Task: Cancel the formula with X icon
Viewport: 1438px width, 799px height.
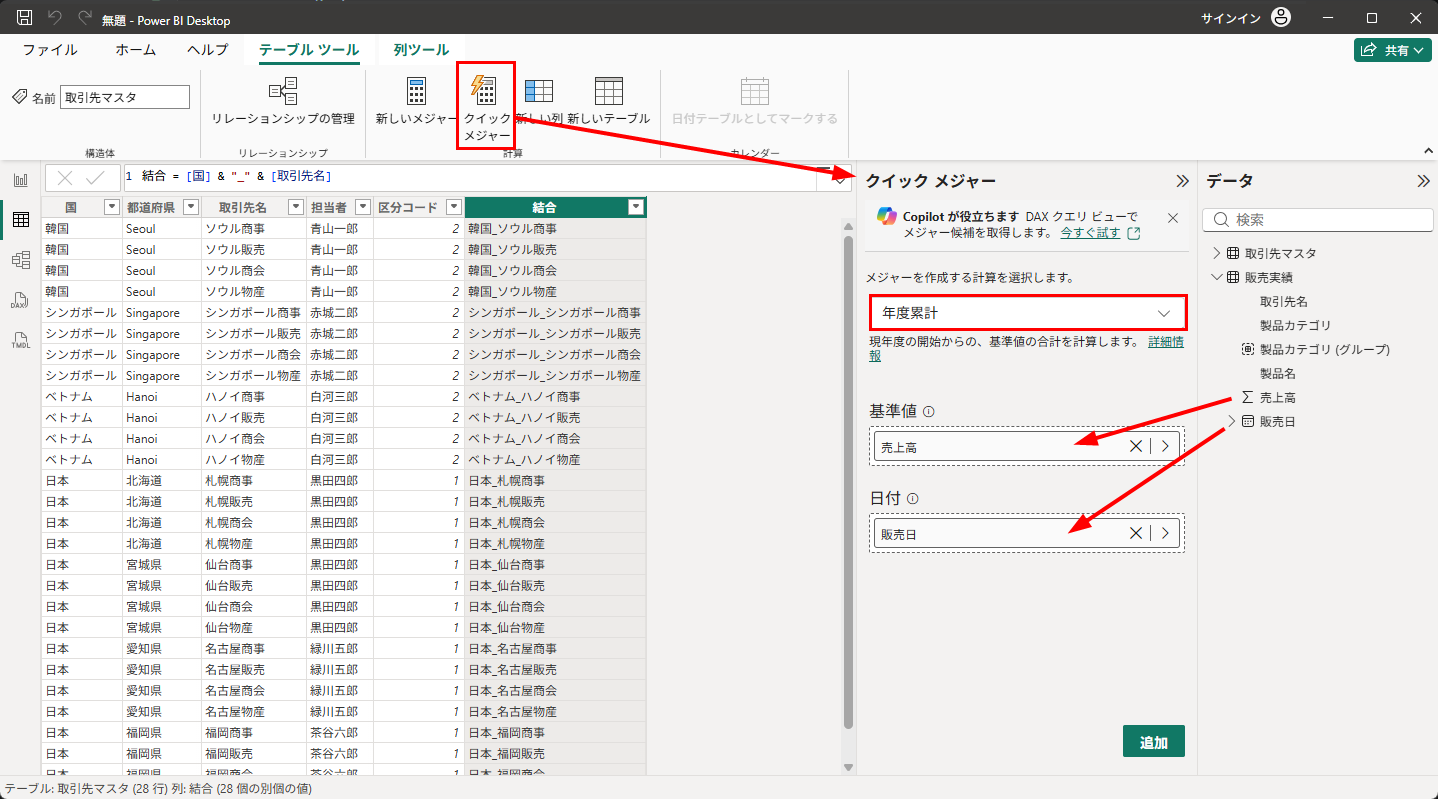Action: point(65,178)
